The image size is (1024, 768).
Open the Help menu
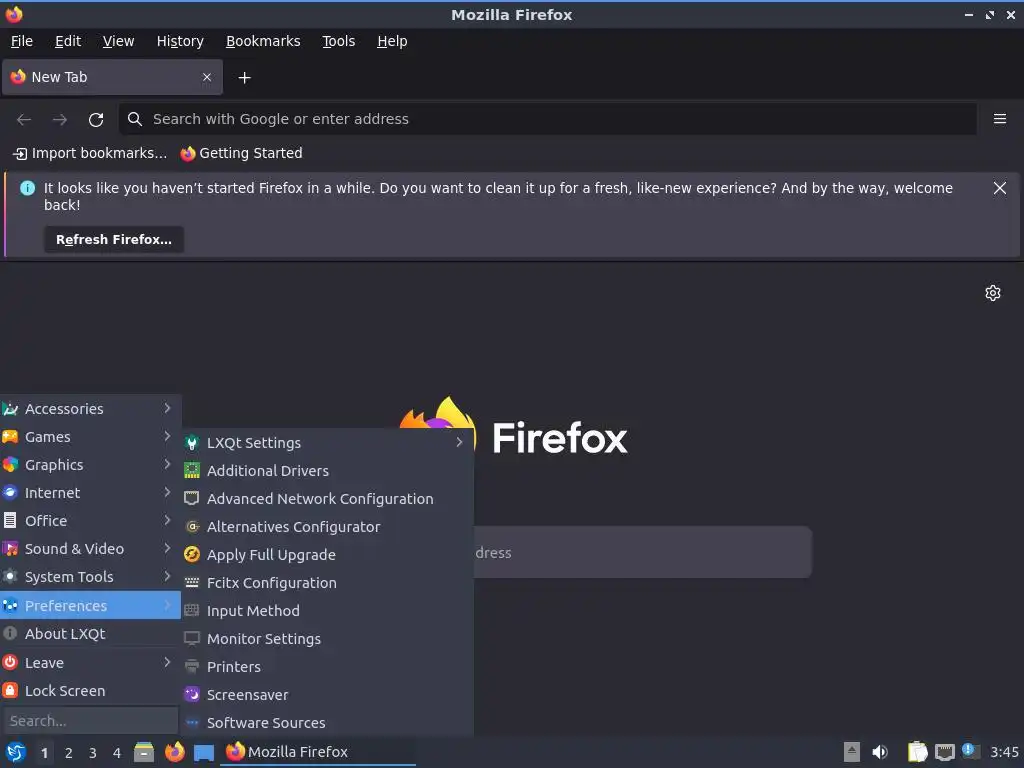click(392, 41)
